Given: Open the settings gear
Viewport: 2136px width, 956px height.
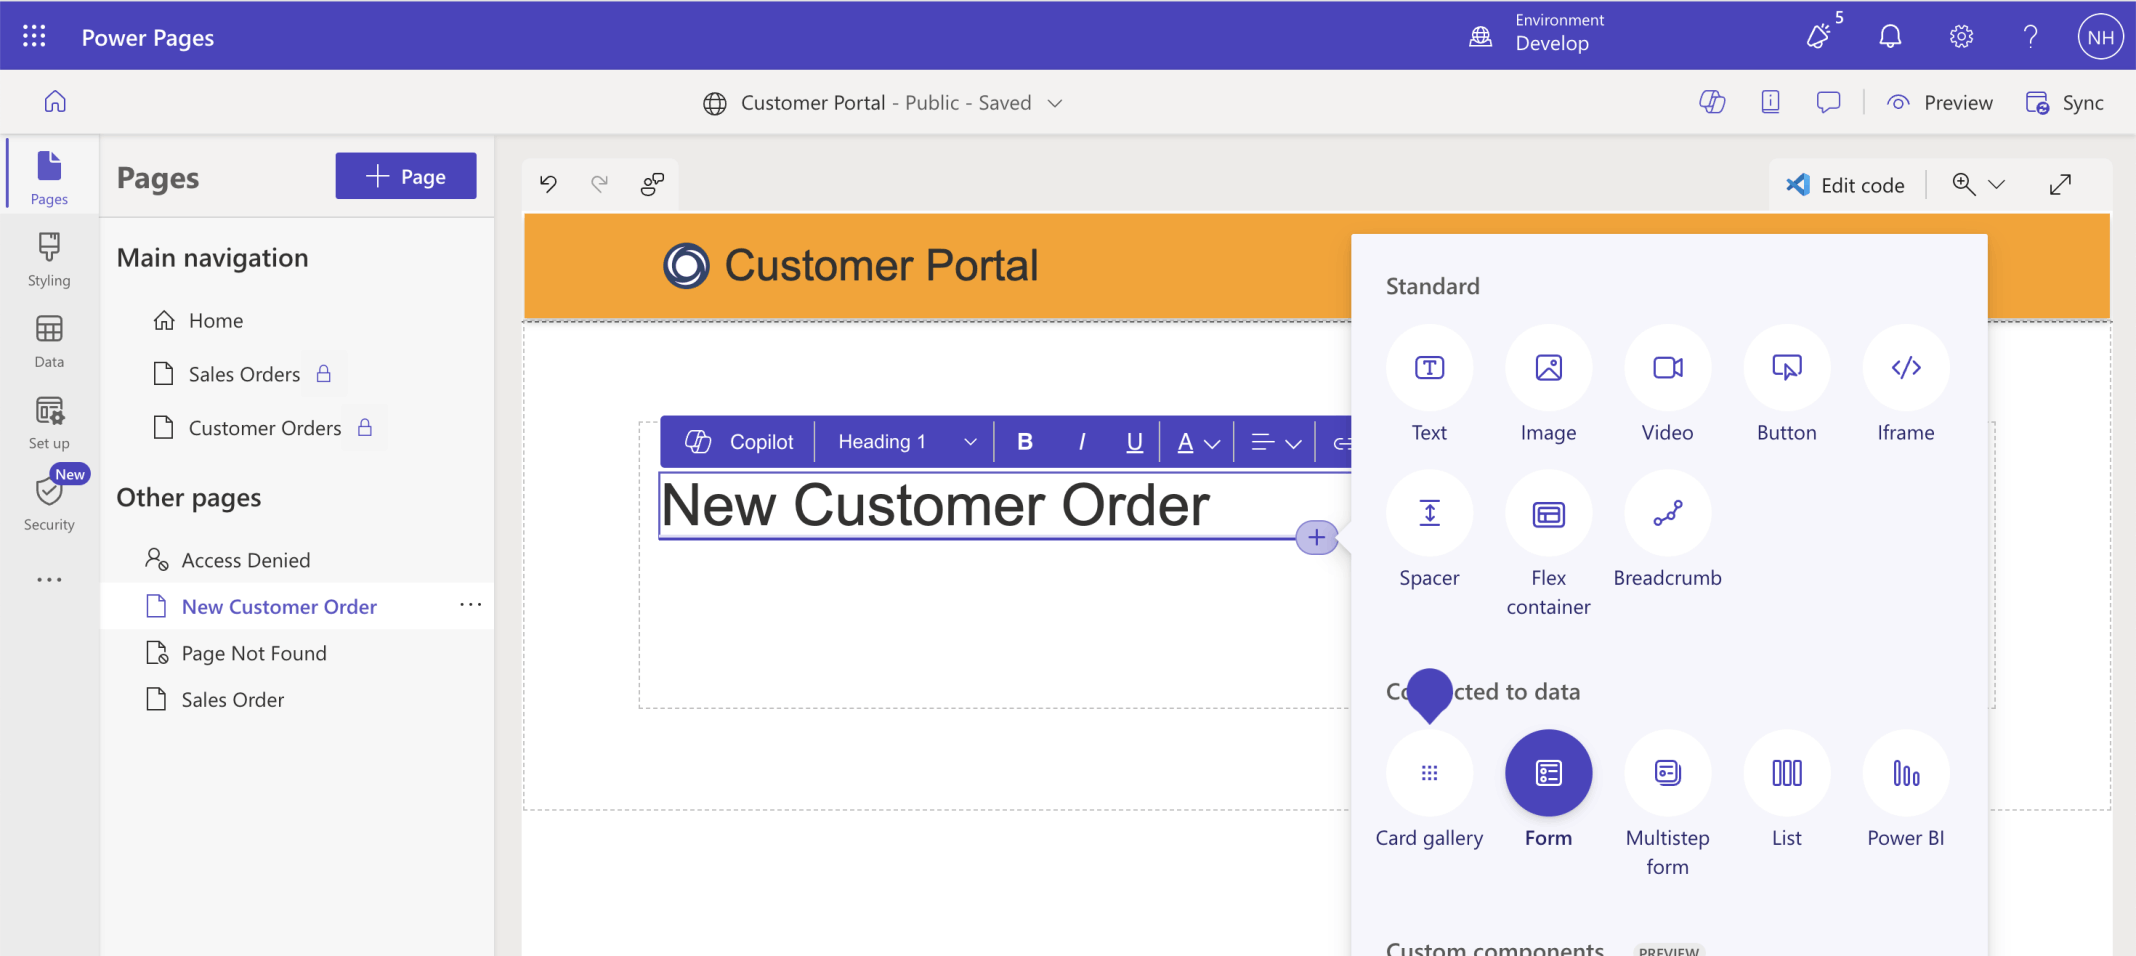Looking at the screenshot, I should tap(1961, 37).
